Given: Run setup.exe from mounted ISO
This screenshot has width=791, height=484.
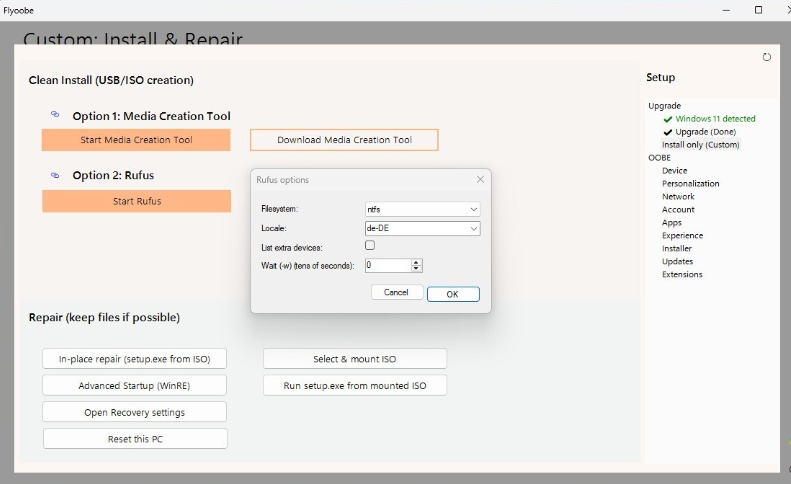Looking at the screenshot, I should (x=355, y=386).
